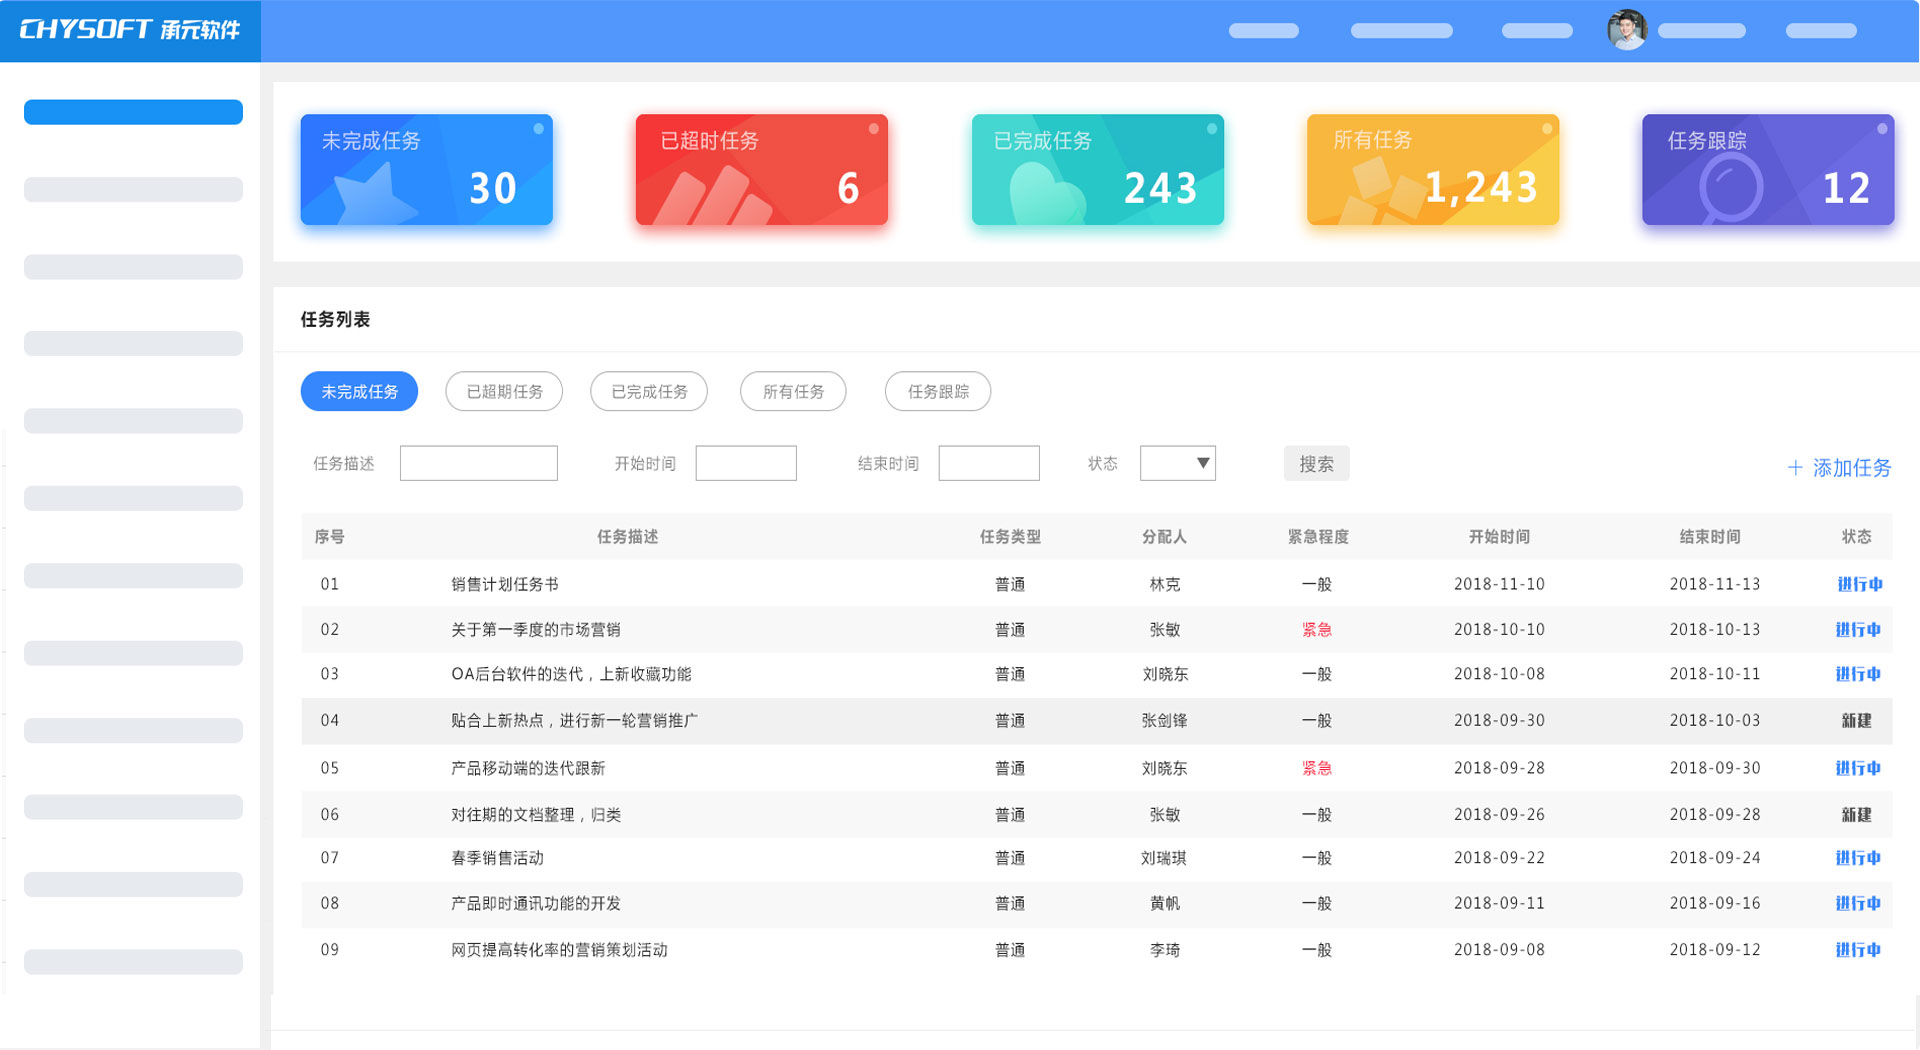
Task: Click the 搜索 button
Action: (1316, 463)
